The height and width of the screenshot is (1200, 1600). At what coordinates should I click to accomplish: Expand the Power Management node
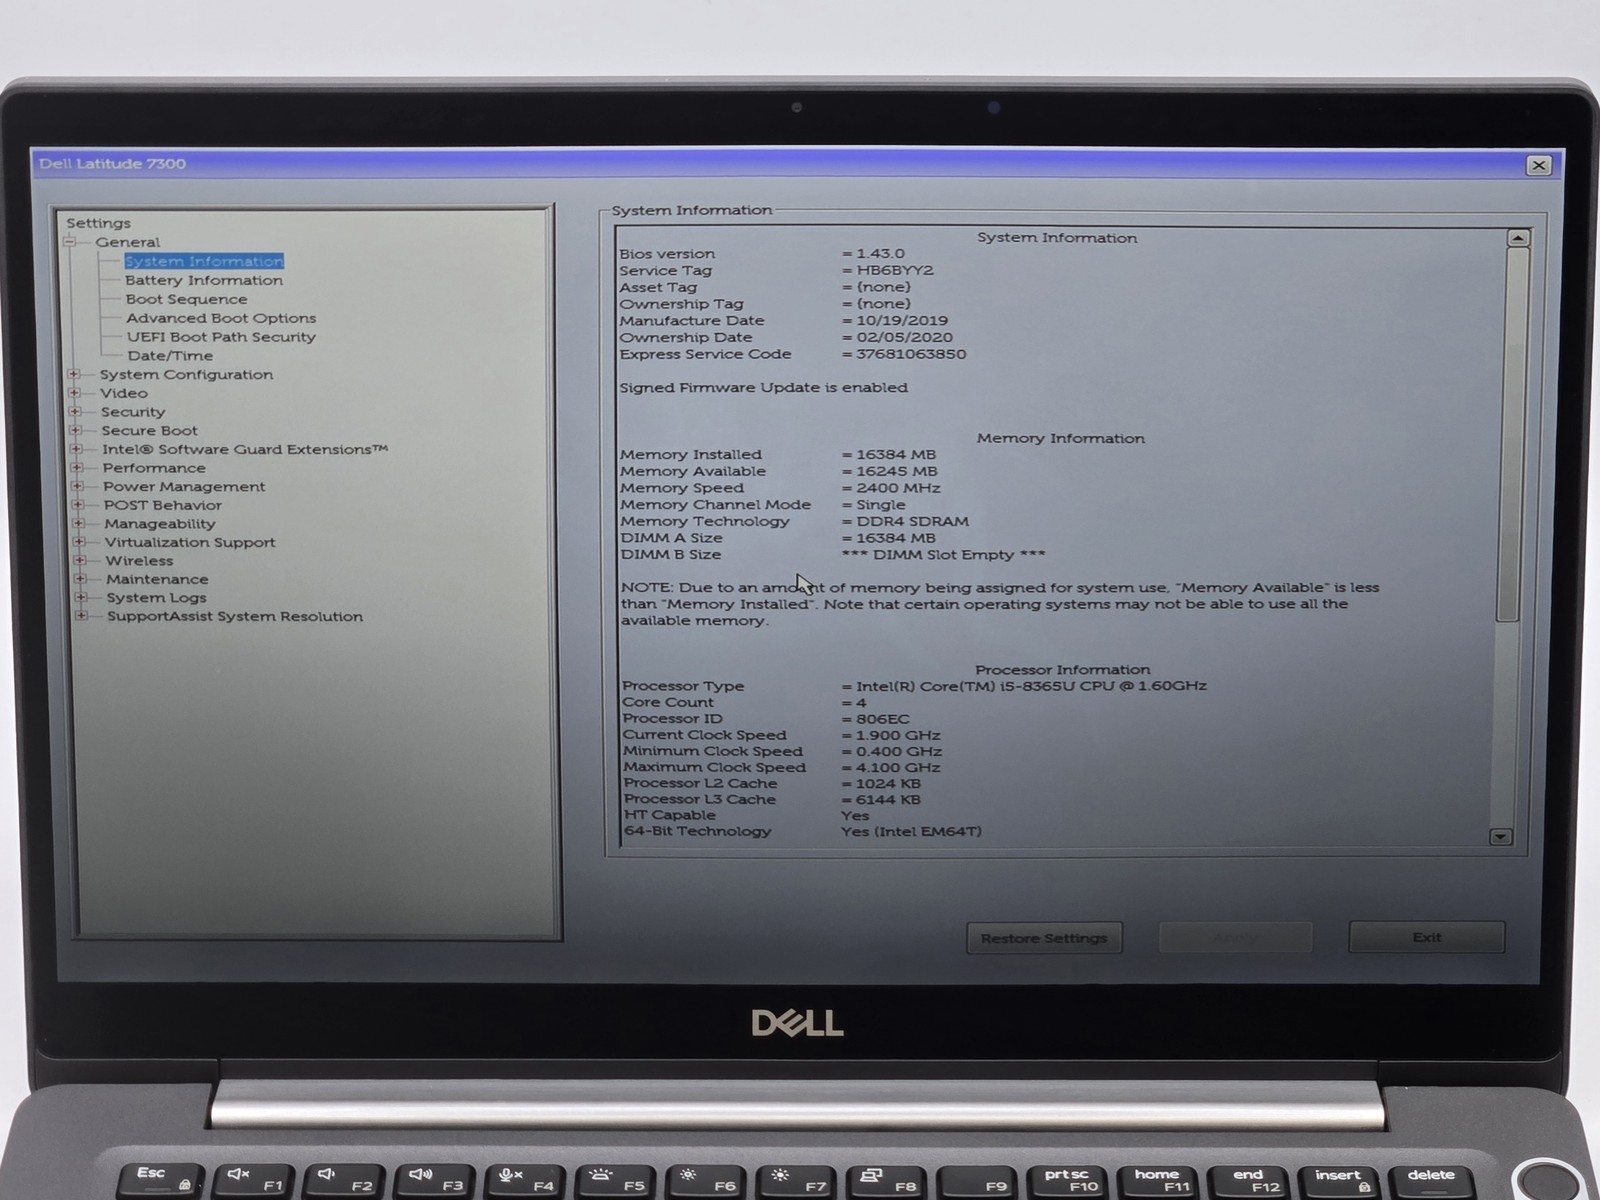[x=77, y=486]
